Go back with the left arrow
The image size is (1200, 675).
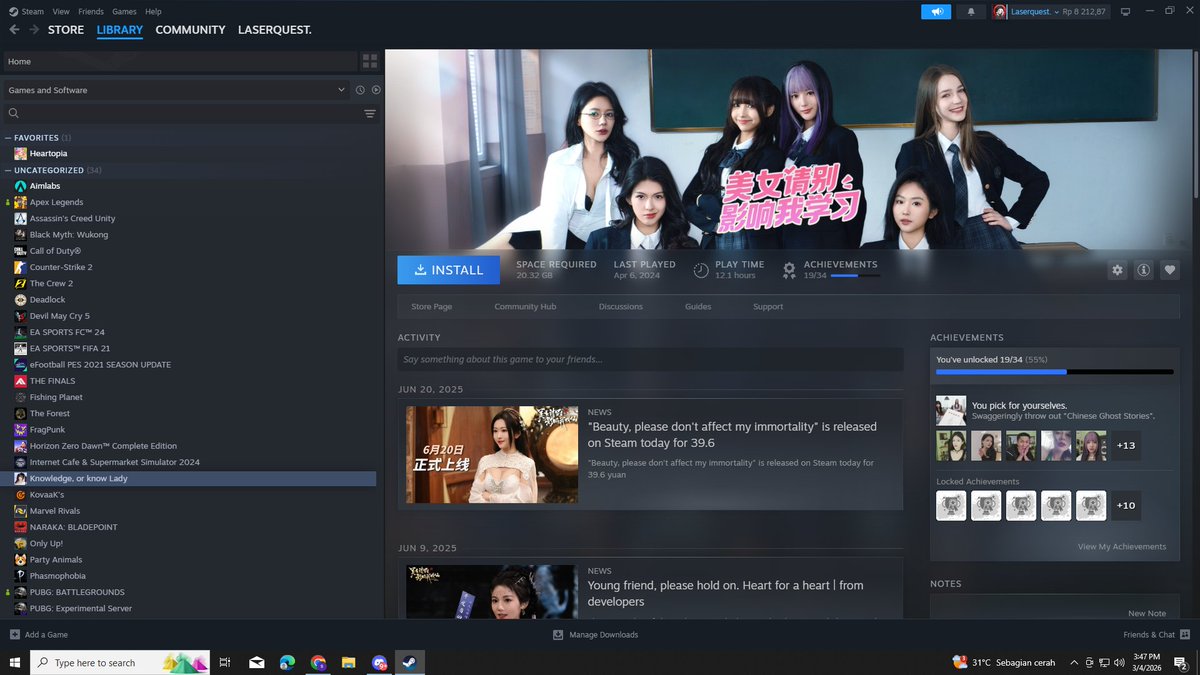pyautogui.click(x=14, y=30)
